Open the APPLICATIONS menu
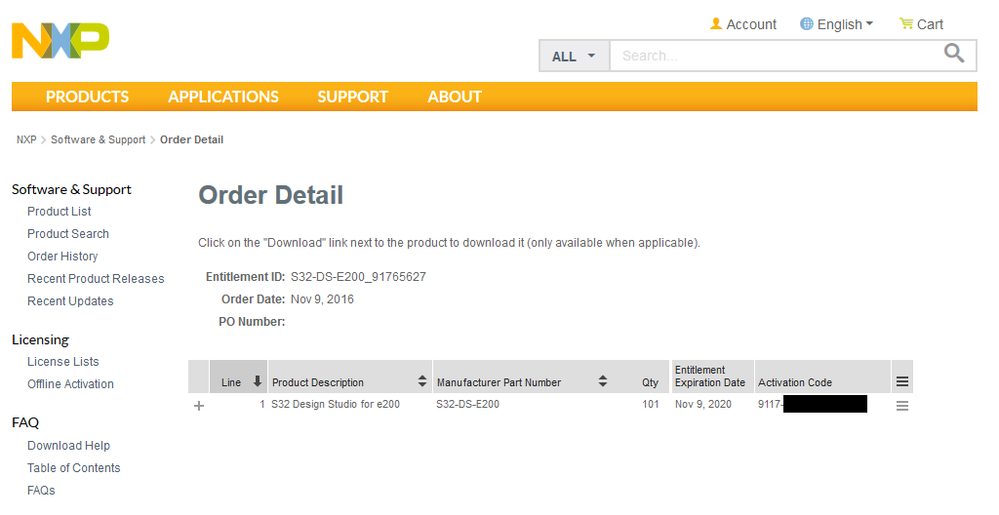999x515 pixels. click(223, 97)
